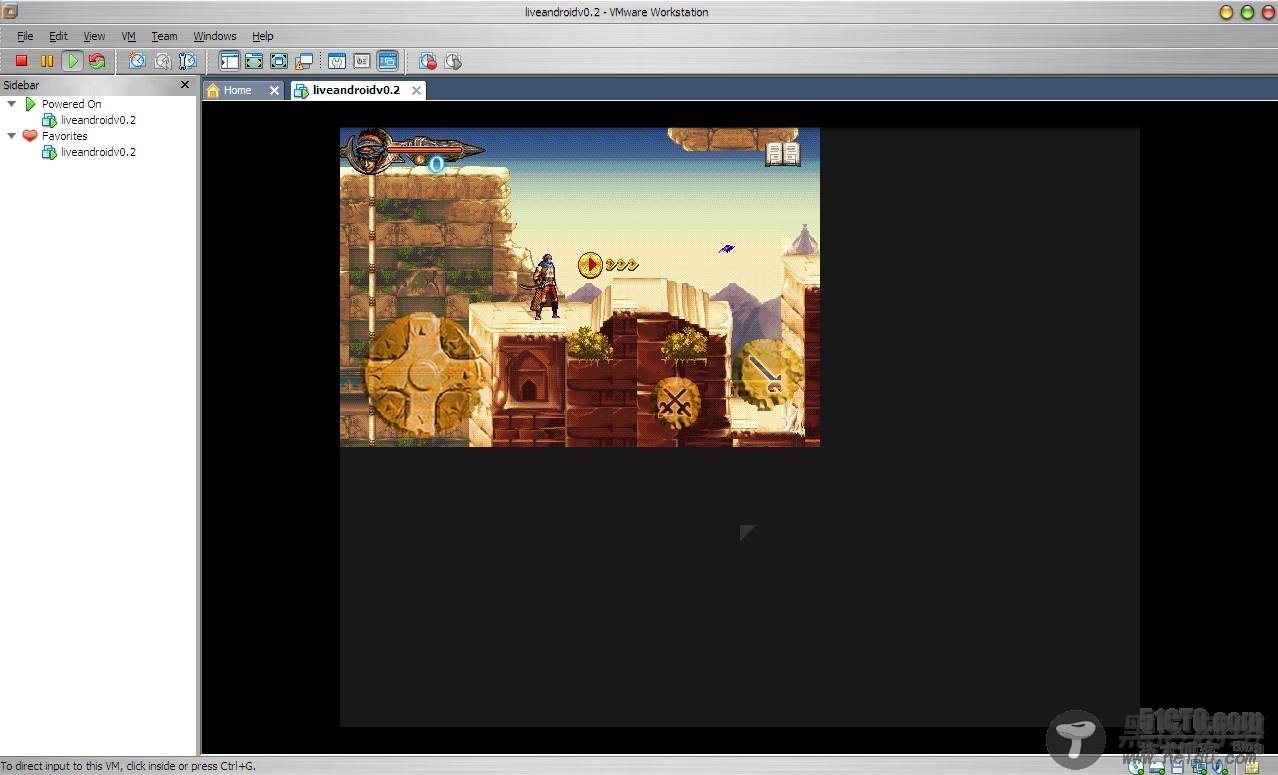This screenshot has height=775, width=1278.
Task: Tap the sword button in game
Action: pyautogui.click(x=767, y=376)
